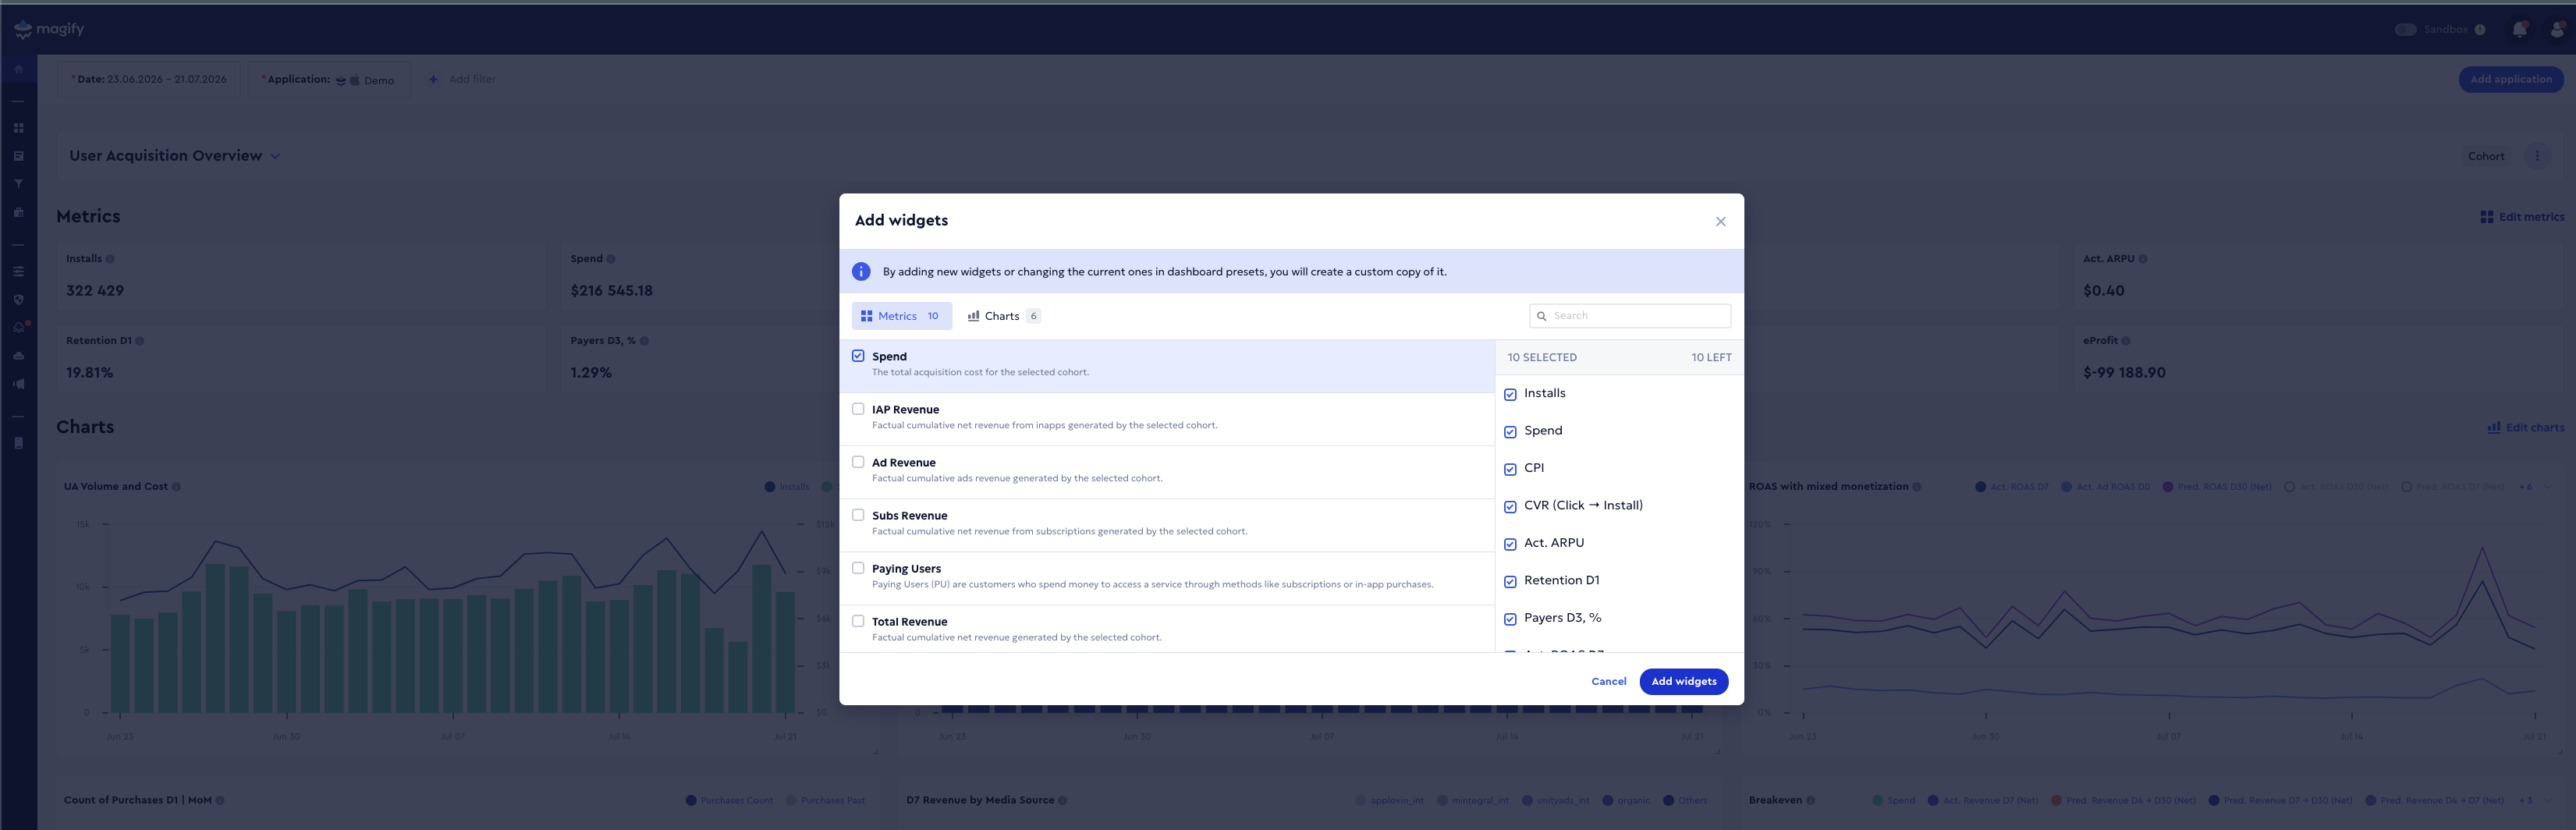The width and height of the screenshot is (2576, 830).
Task: Check the Paying Users metric
Action: pyautogui.click(x=858, y=567)
